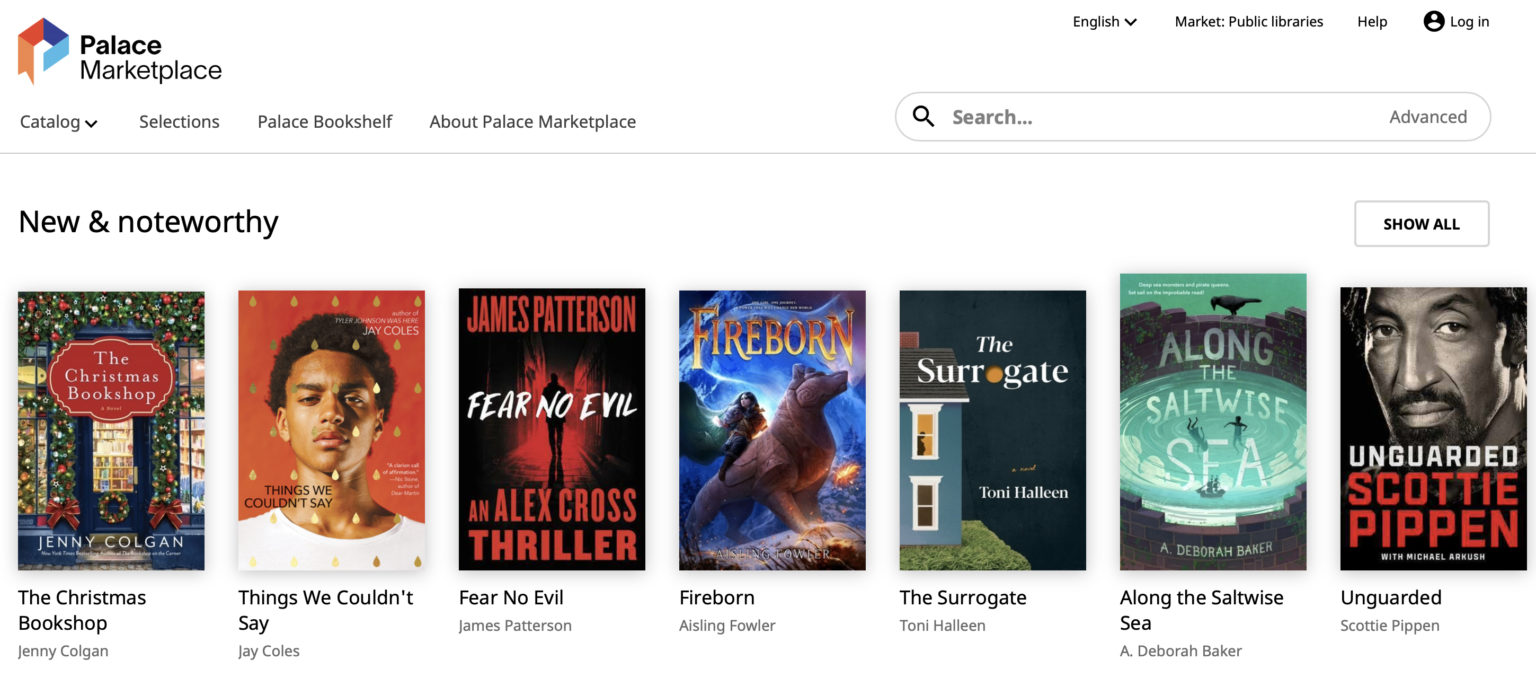The height and width of the screenshot is (686, 1536).
Task: Open About Palace Marketplace page
Action: click(532, 122)
